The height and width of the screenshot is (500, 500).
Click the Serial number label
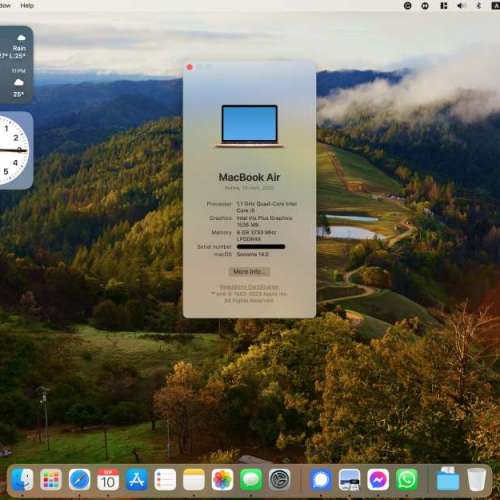[x=214, y=247]
